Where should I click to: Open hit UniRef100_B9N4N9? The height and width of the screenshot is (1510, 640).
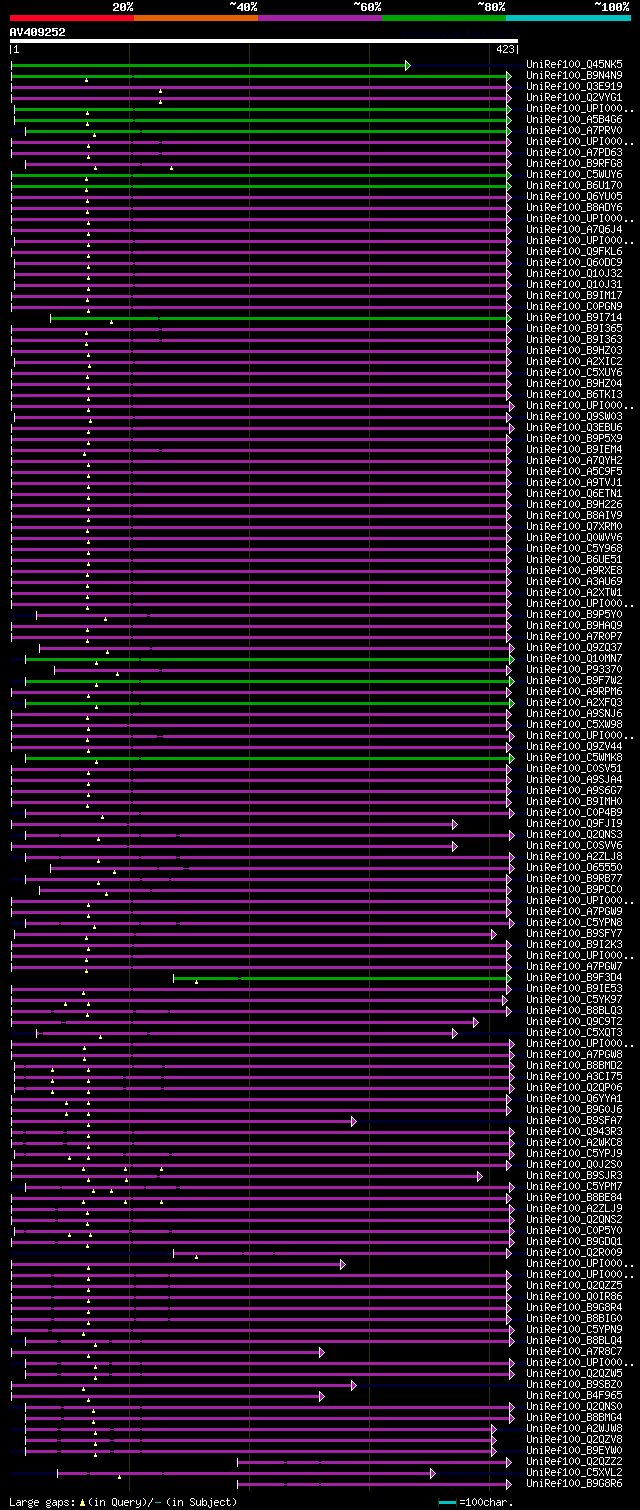[575, 76]
